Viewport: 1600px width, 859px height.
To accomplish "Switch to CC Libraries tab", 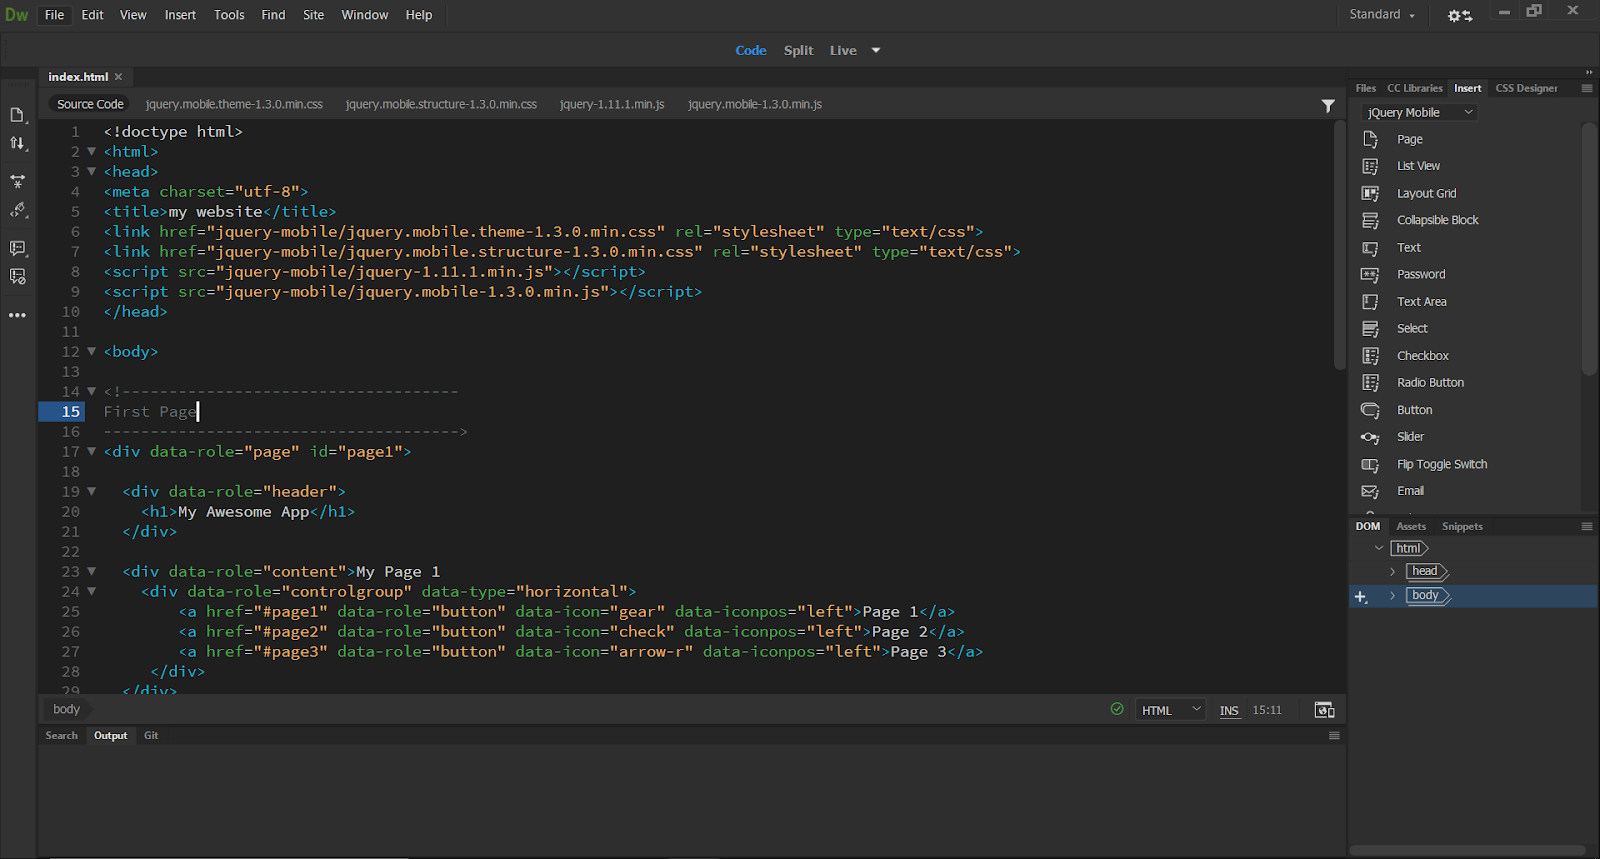I will [x=1414, y=89].
